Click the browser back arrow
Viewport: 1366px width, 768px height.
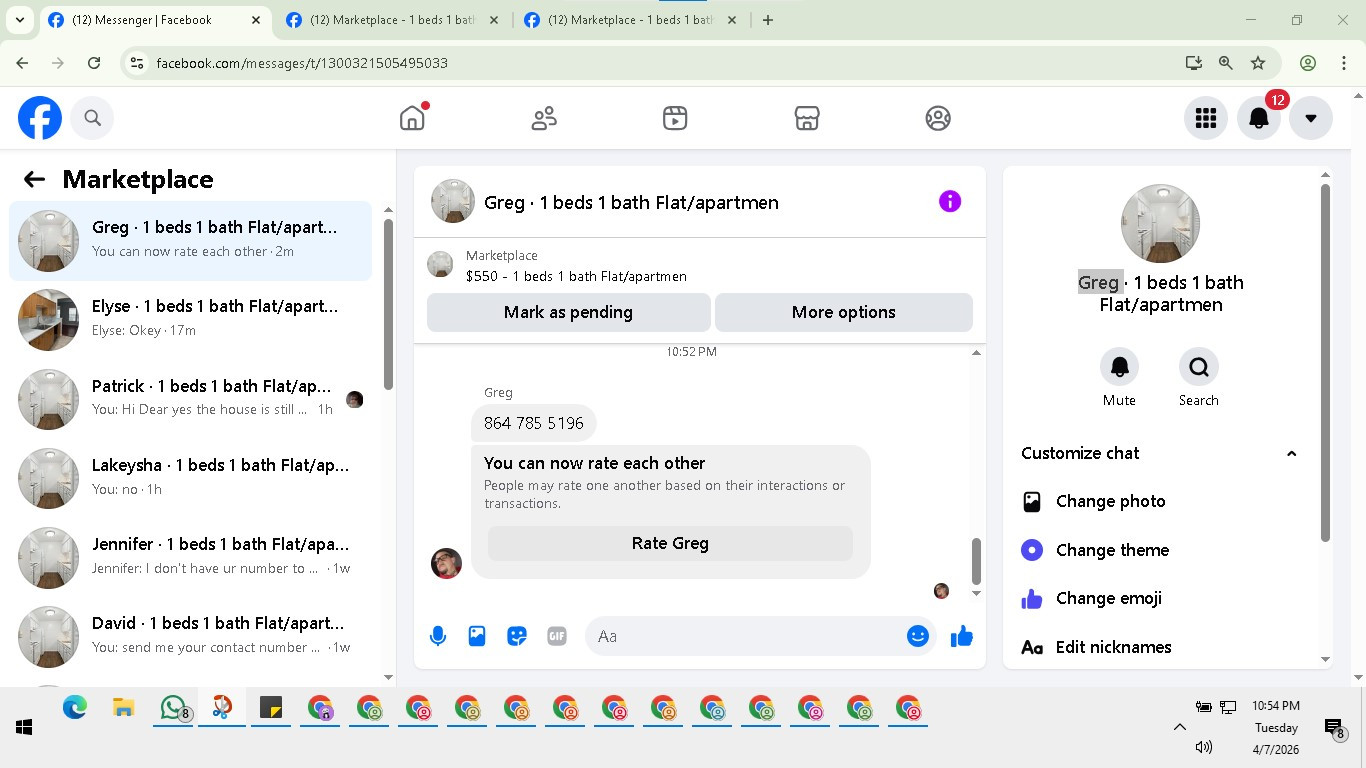[x=22, y=63]
